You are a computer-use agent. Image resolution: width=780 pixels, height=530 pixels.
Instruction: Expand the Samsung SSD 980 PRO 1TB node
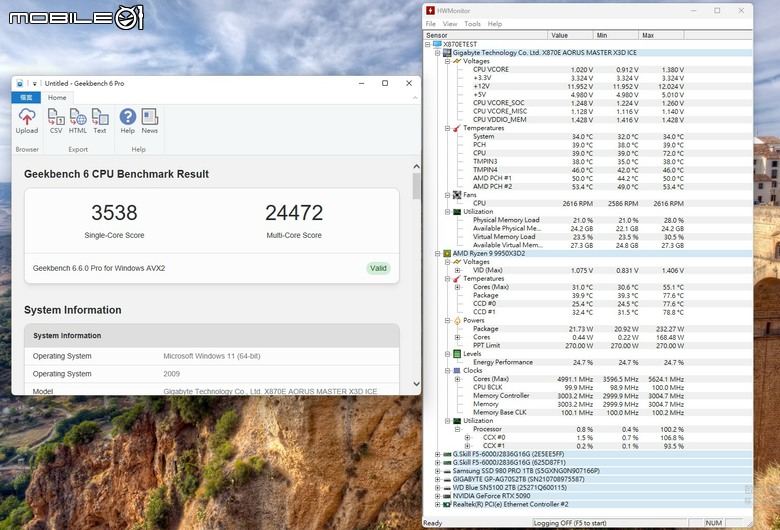[x=437, y=471]
